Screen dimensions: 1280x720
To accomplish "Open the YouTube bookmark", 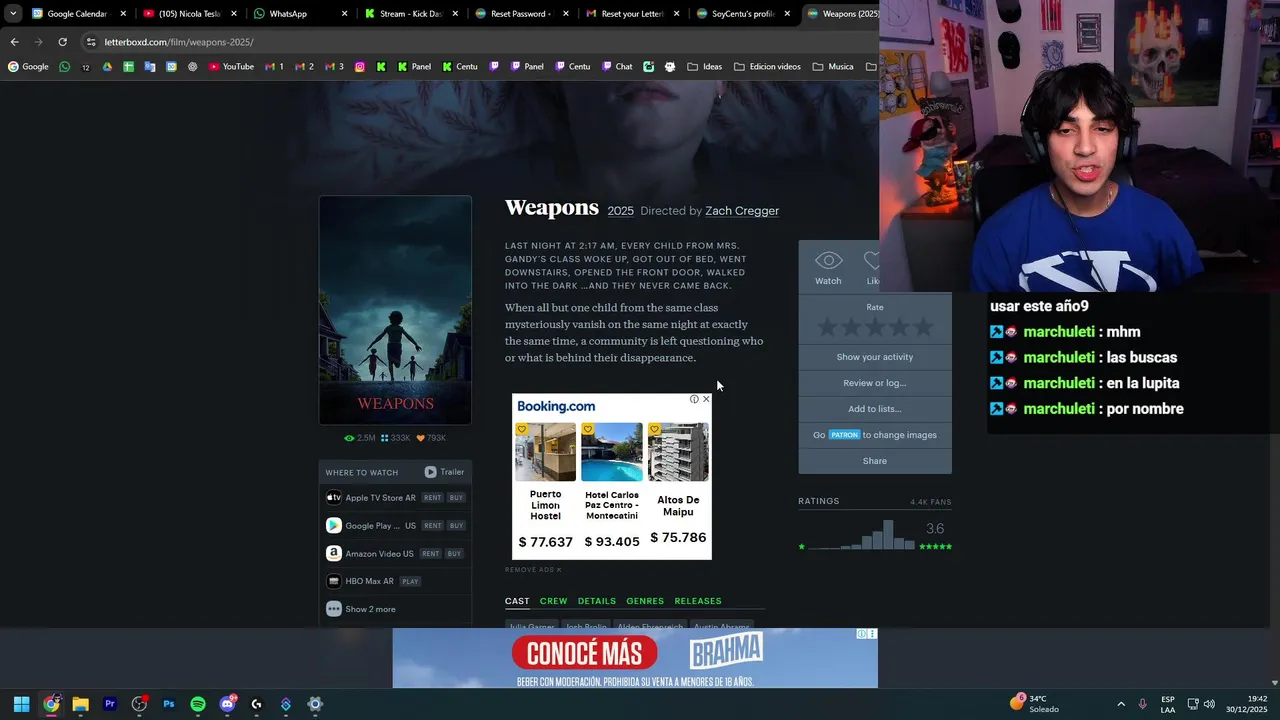I will click(x=231, y=67).
